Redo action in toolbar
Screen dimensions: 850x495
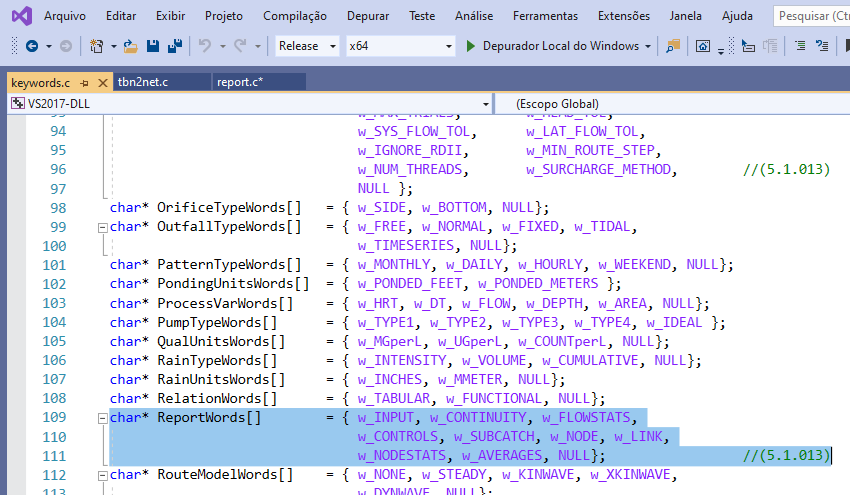(240, 46)
